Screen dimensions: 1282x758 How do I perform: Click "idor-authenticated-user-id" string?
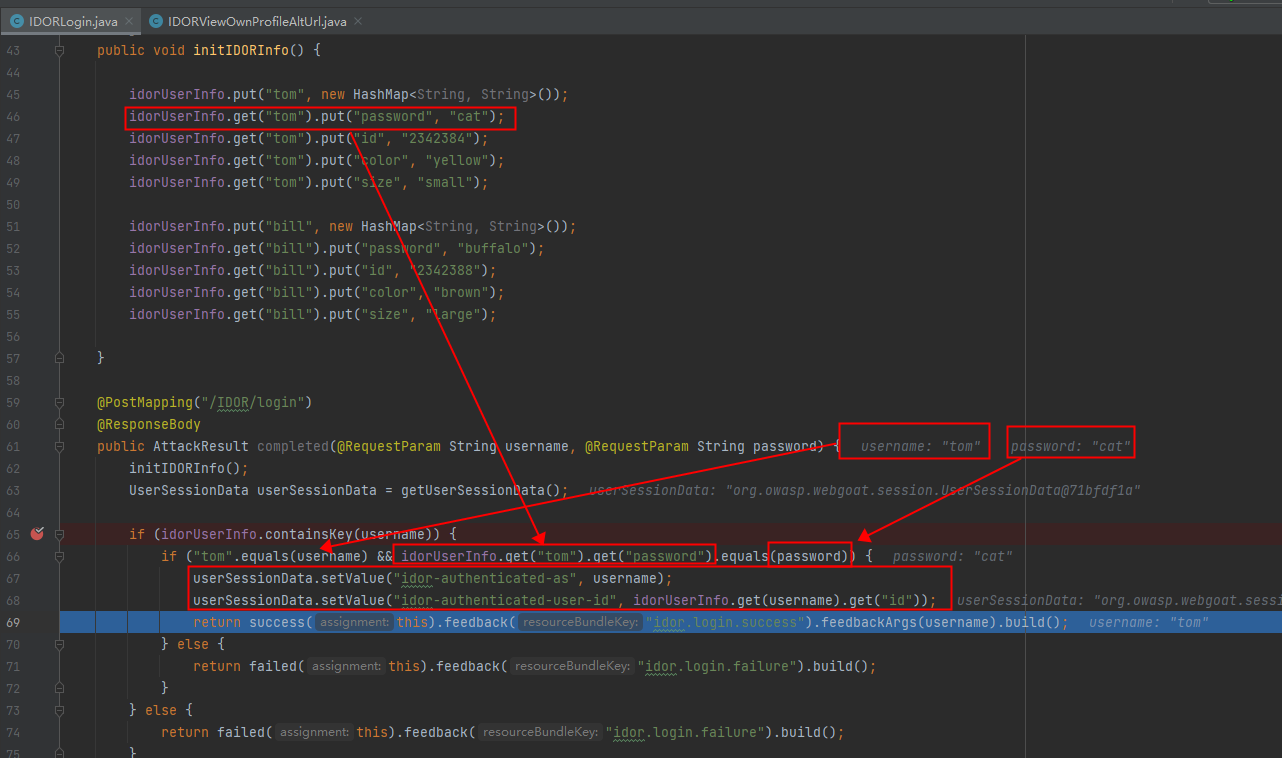click(508, 600)
